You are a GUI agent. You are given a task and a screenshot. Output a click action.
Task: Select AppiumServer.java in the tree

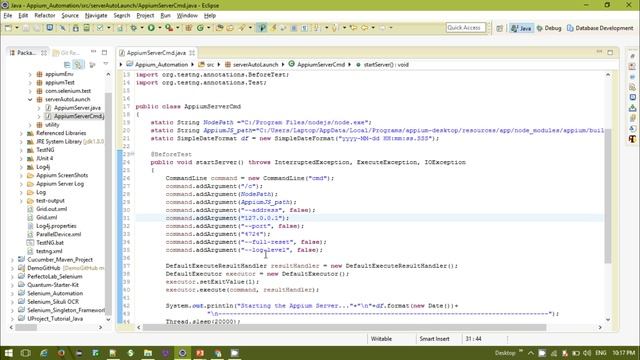pyautogui.click(x=77, y=108)
